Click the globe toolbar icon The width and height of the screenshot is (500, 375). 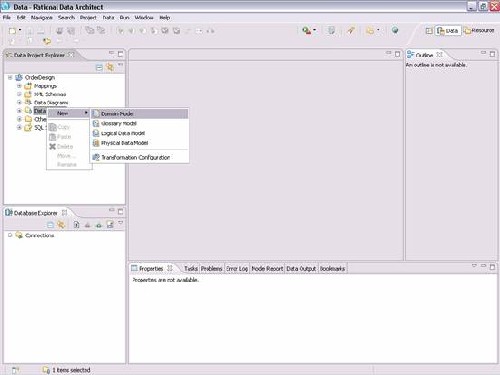tap(395, 30)
